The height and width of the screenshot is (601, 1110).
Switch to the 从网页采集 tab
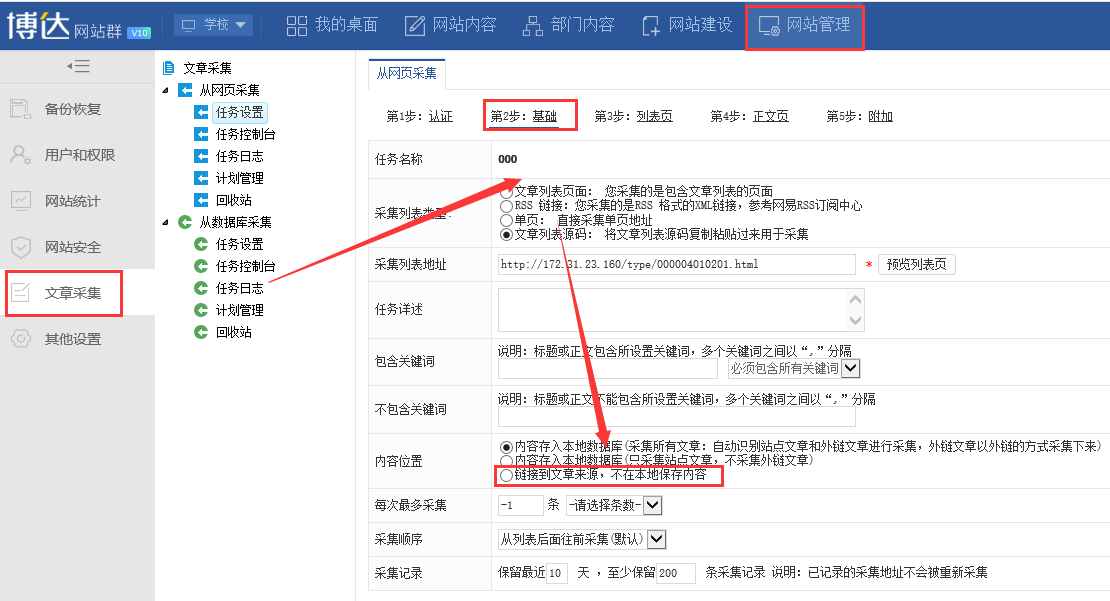tap(406, 73)
